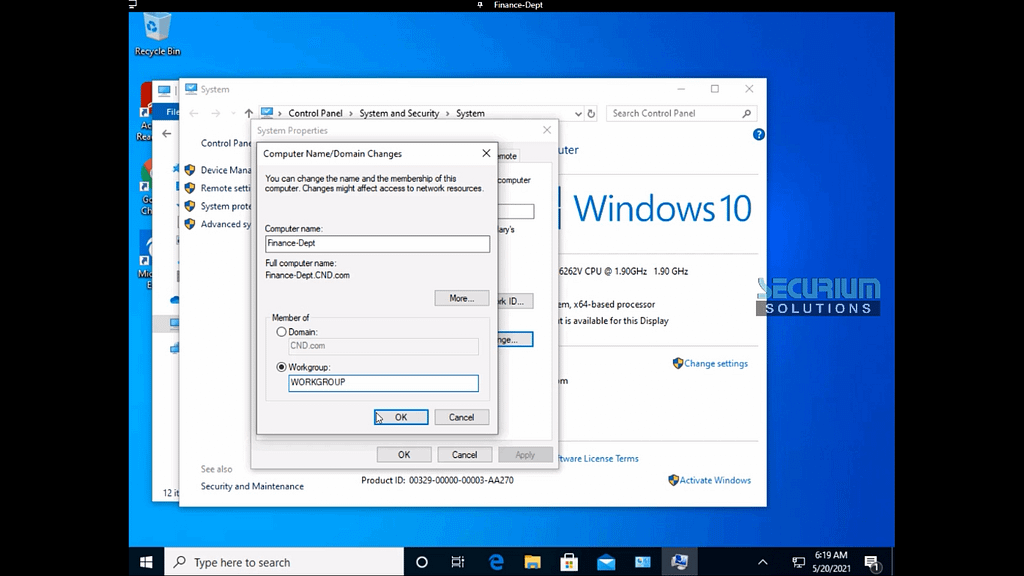This screenshot has height=576, width=1024.
Task: Click into the Computer name field
Action: 377,244
